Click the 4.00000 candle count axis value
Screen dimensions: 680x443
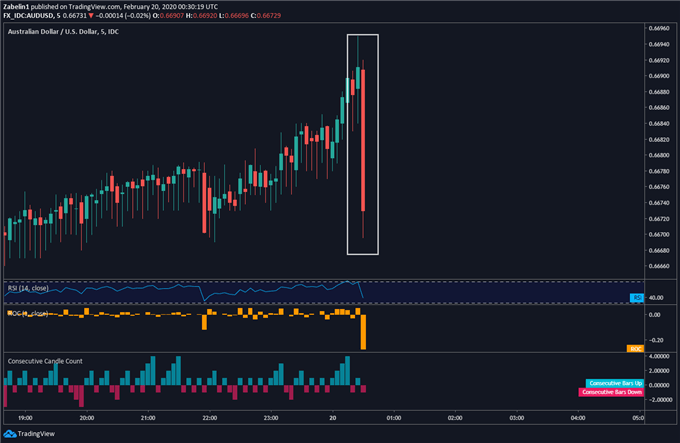(659, 356)
